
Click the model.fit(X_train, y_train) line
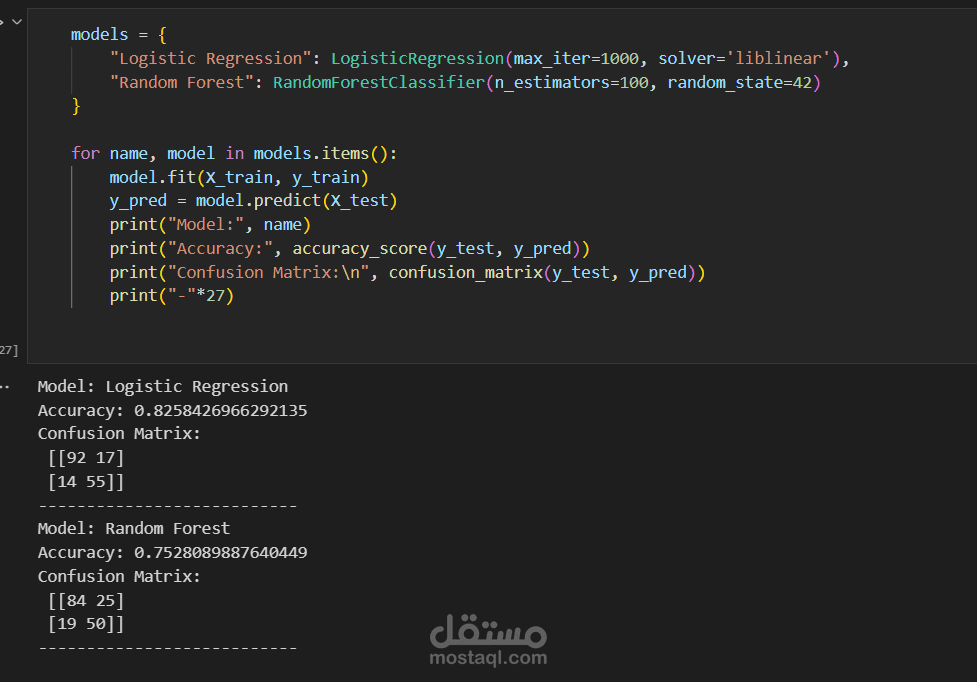(x=239, y=178)
